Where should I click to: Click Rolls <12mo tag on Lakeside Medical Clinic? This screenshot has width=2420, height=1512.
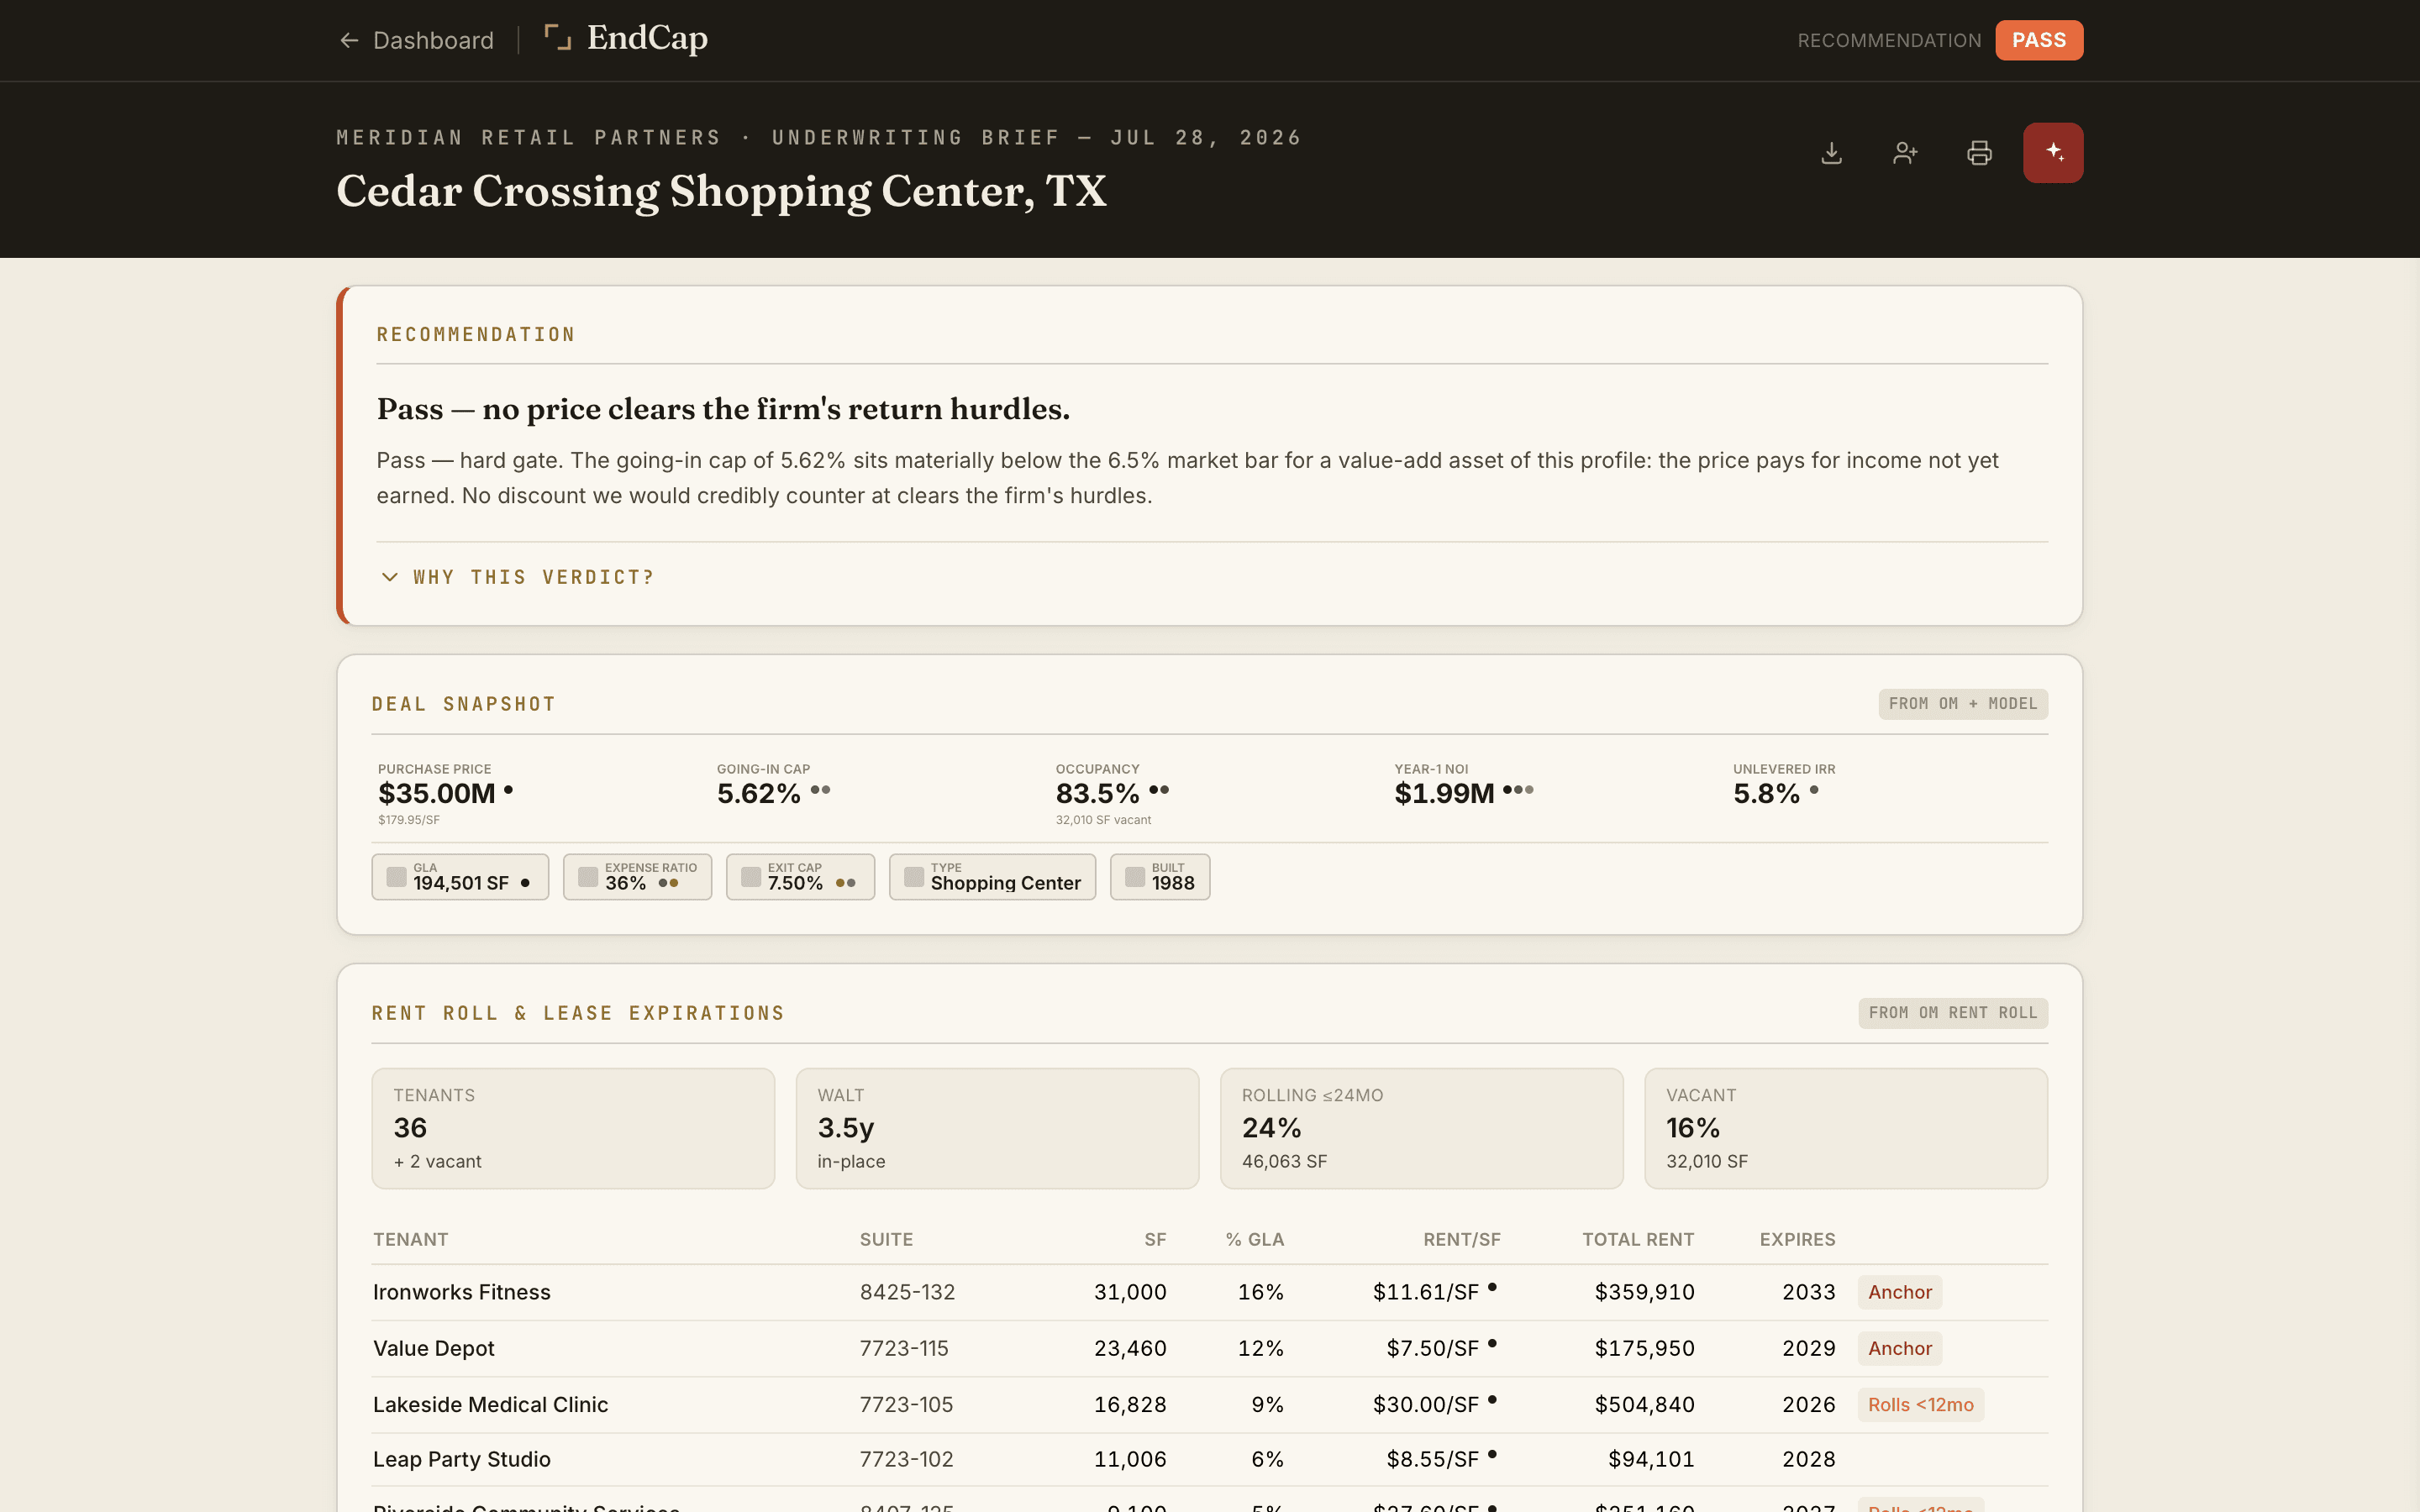[1921, 1404]
